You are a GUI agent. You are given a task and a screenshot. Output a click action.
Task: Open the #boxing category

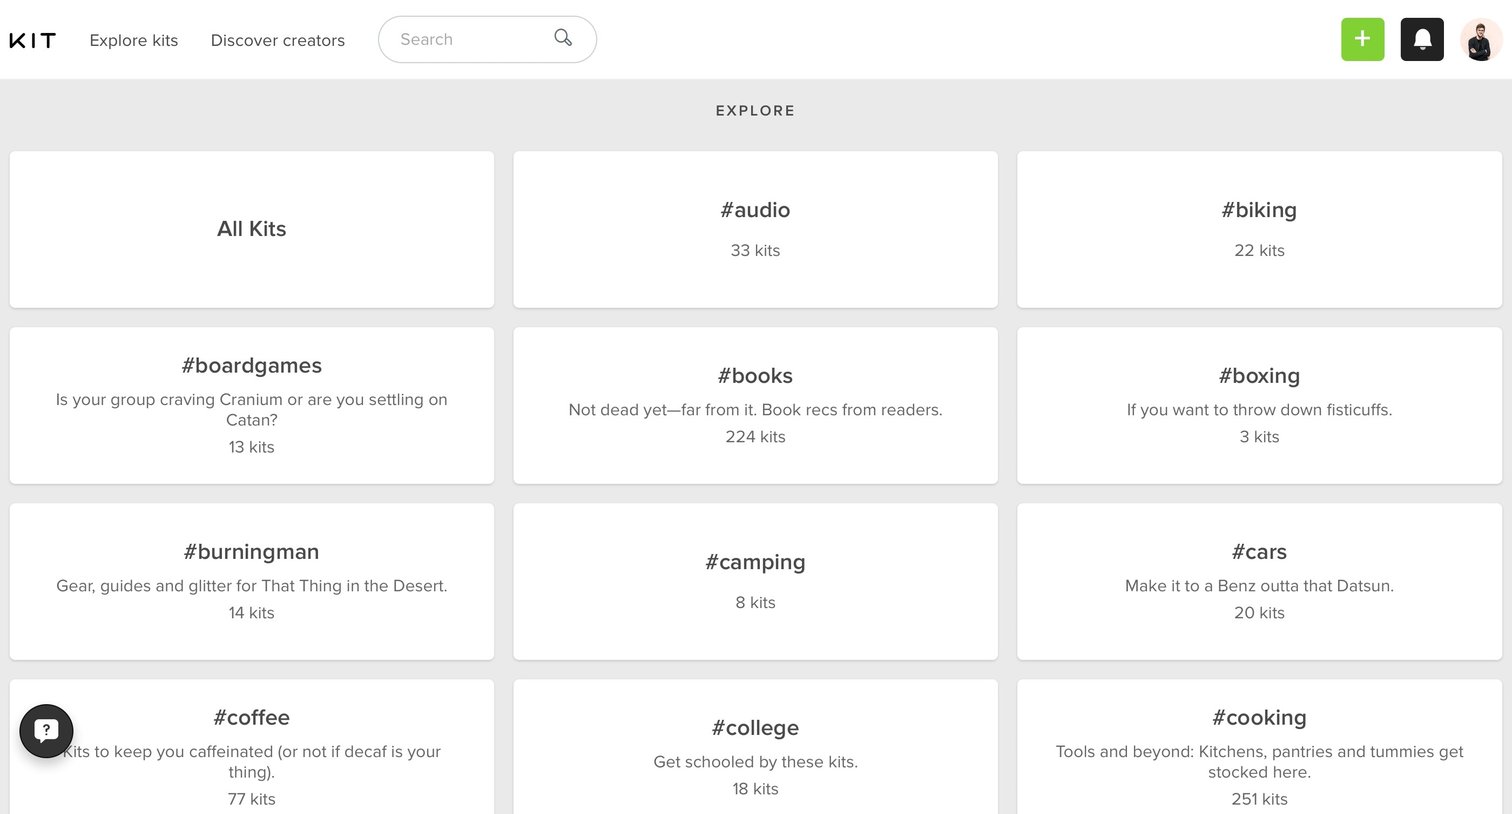click(1259, 405)
